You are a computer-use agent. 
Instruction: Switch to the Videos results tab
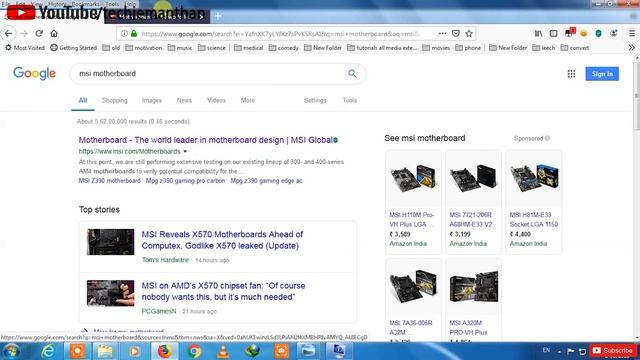coord(216,100)
